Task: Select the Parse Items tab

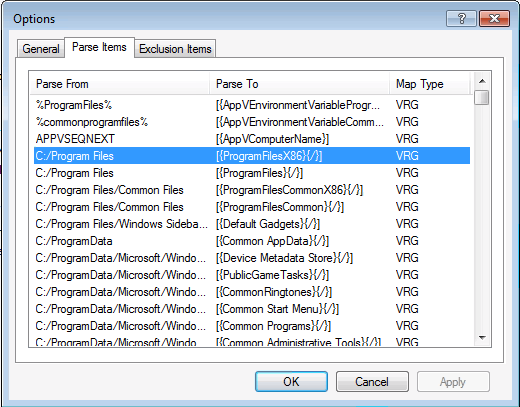Action: point(99,47)
